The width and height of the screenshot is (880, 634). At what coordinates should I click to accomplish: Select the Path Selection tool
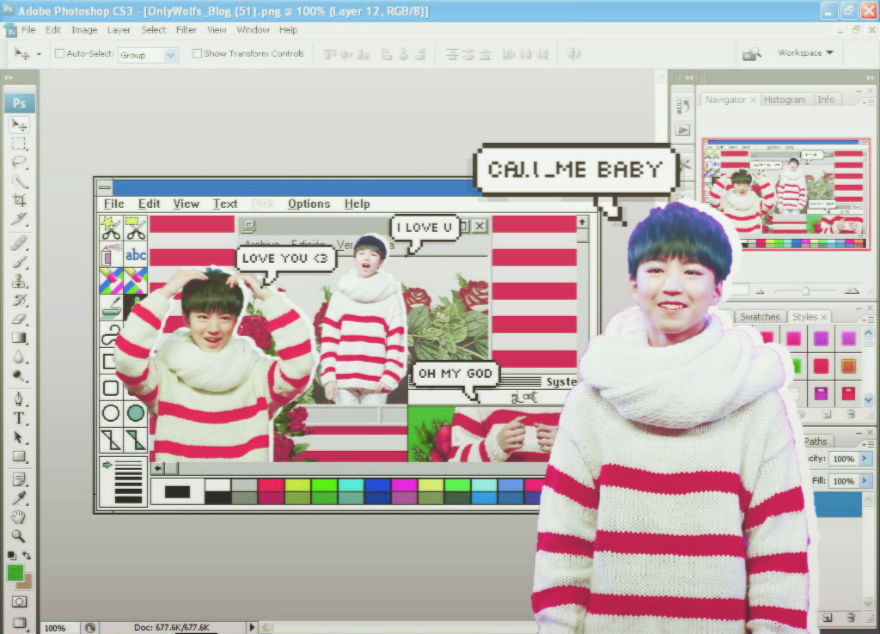point(19,437)
